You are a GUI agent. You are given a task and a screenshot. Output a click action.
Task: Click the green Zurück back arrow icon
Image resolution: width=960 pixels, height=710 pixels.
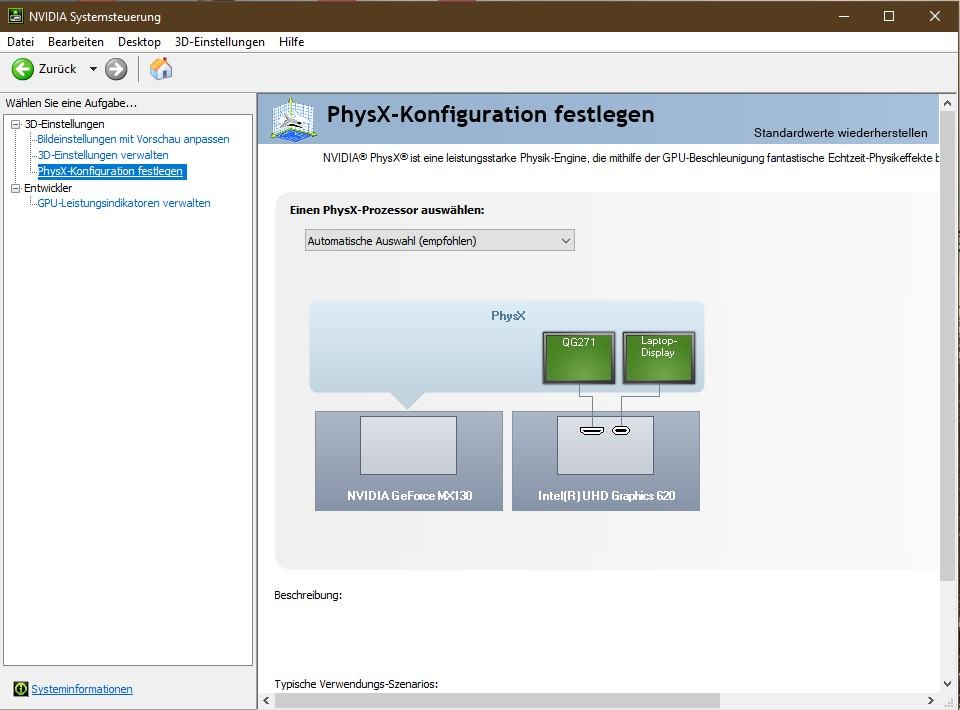(x=23, y=69)
